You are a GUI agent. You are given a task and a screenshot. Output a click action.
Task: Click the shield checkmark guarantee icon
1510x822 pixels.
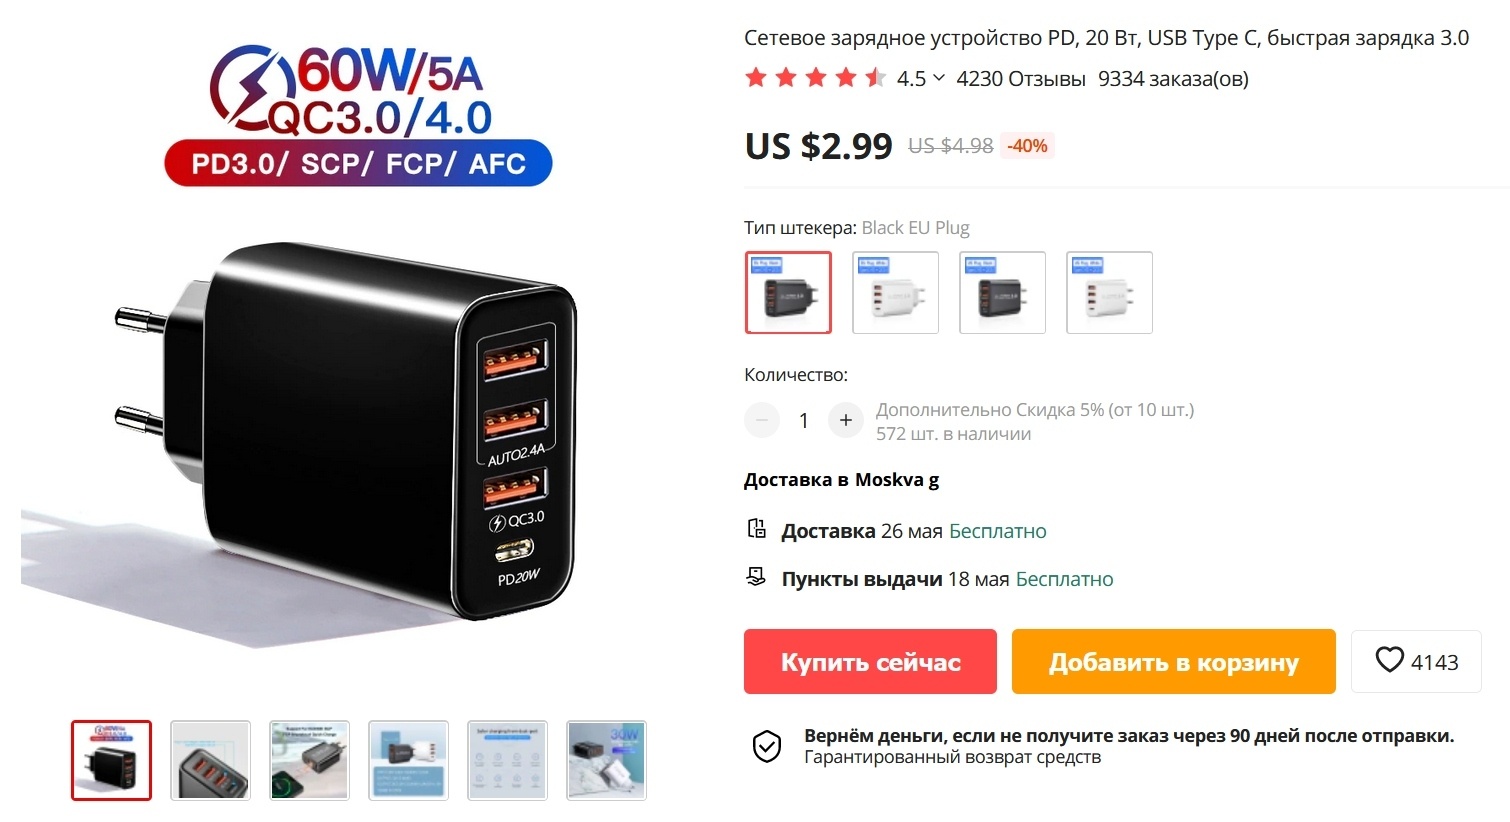coord(767,746)
